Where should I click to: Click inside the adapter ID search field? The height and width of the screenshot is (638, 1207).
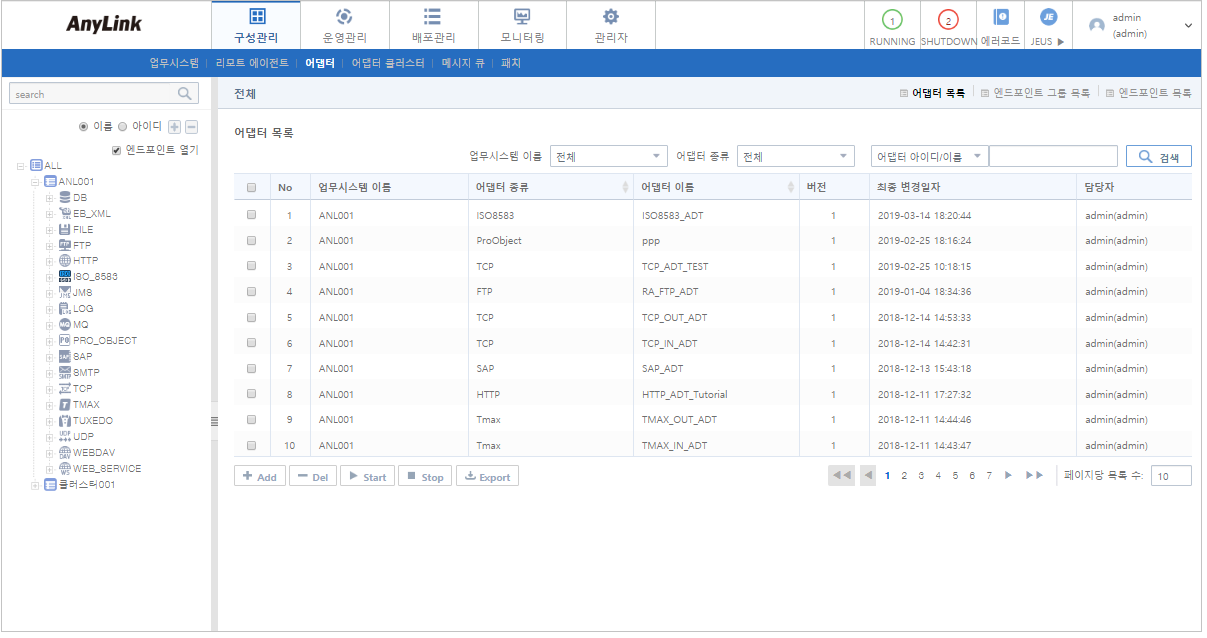click(x=1053, y=155)
